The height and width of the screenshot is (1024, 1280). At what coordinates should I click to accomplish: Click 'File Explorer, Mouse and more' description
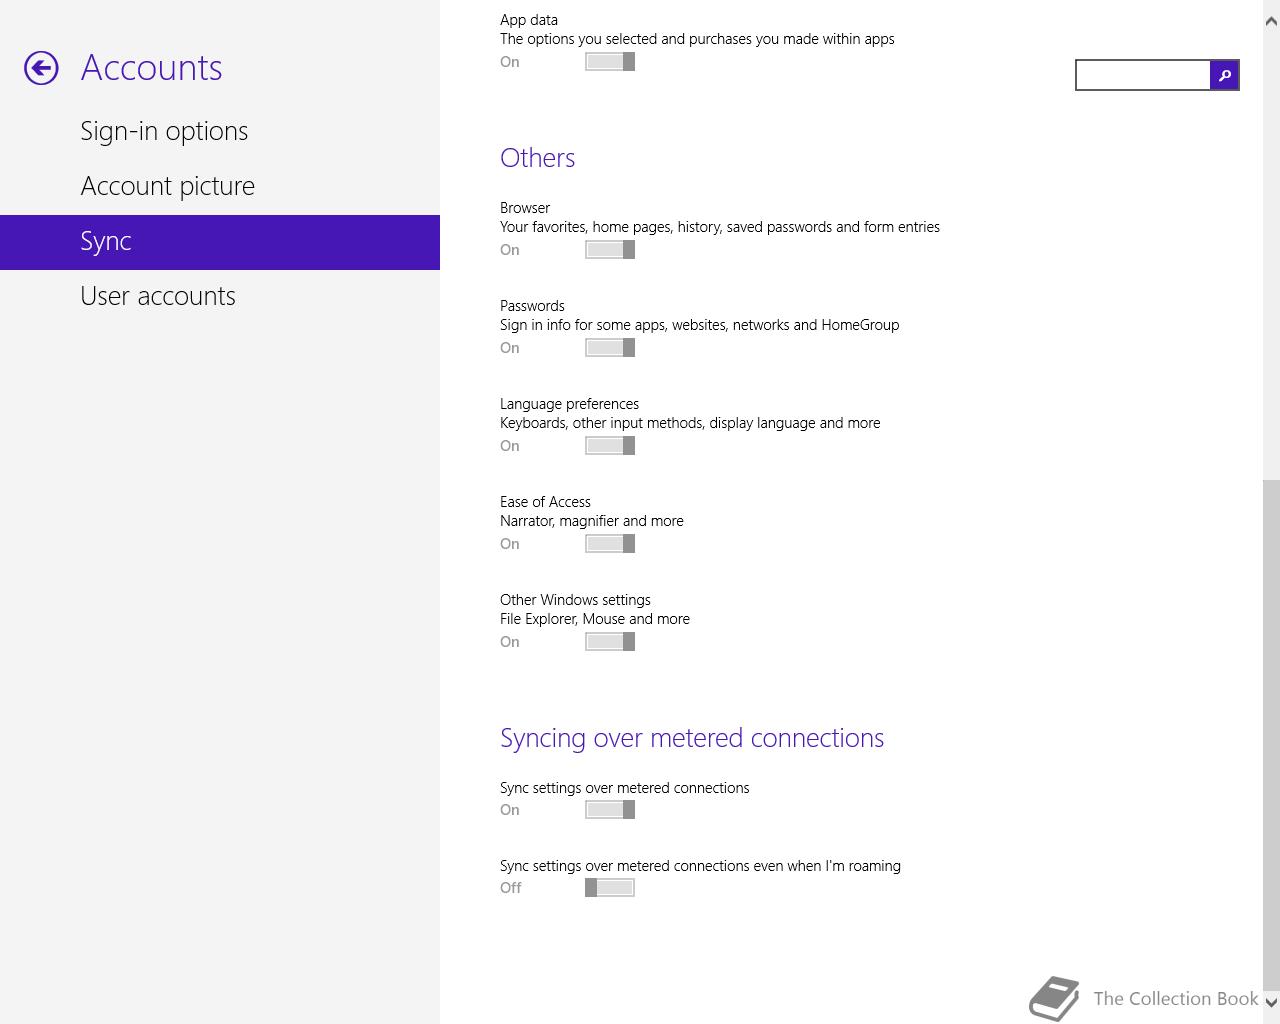[595, 619]
